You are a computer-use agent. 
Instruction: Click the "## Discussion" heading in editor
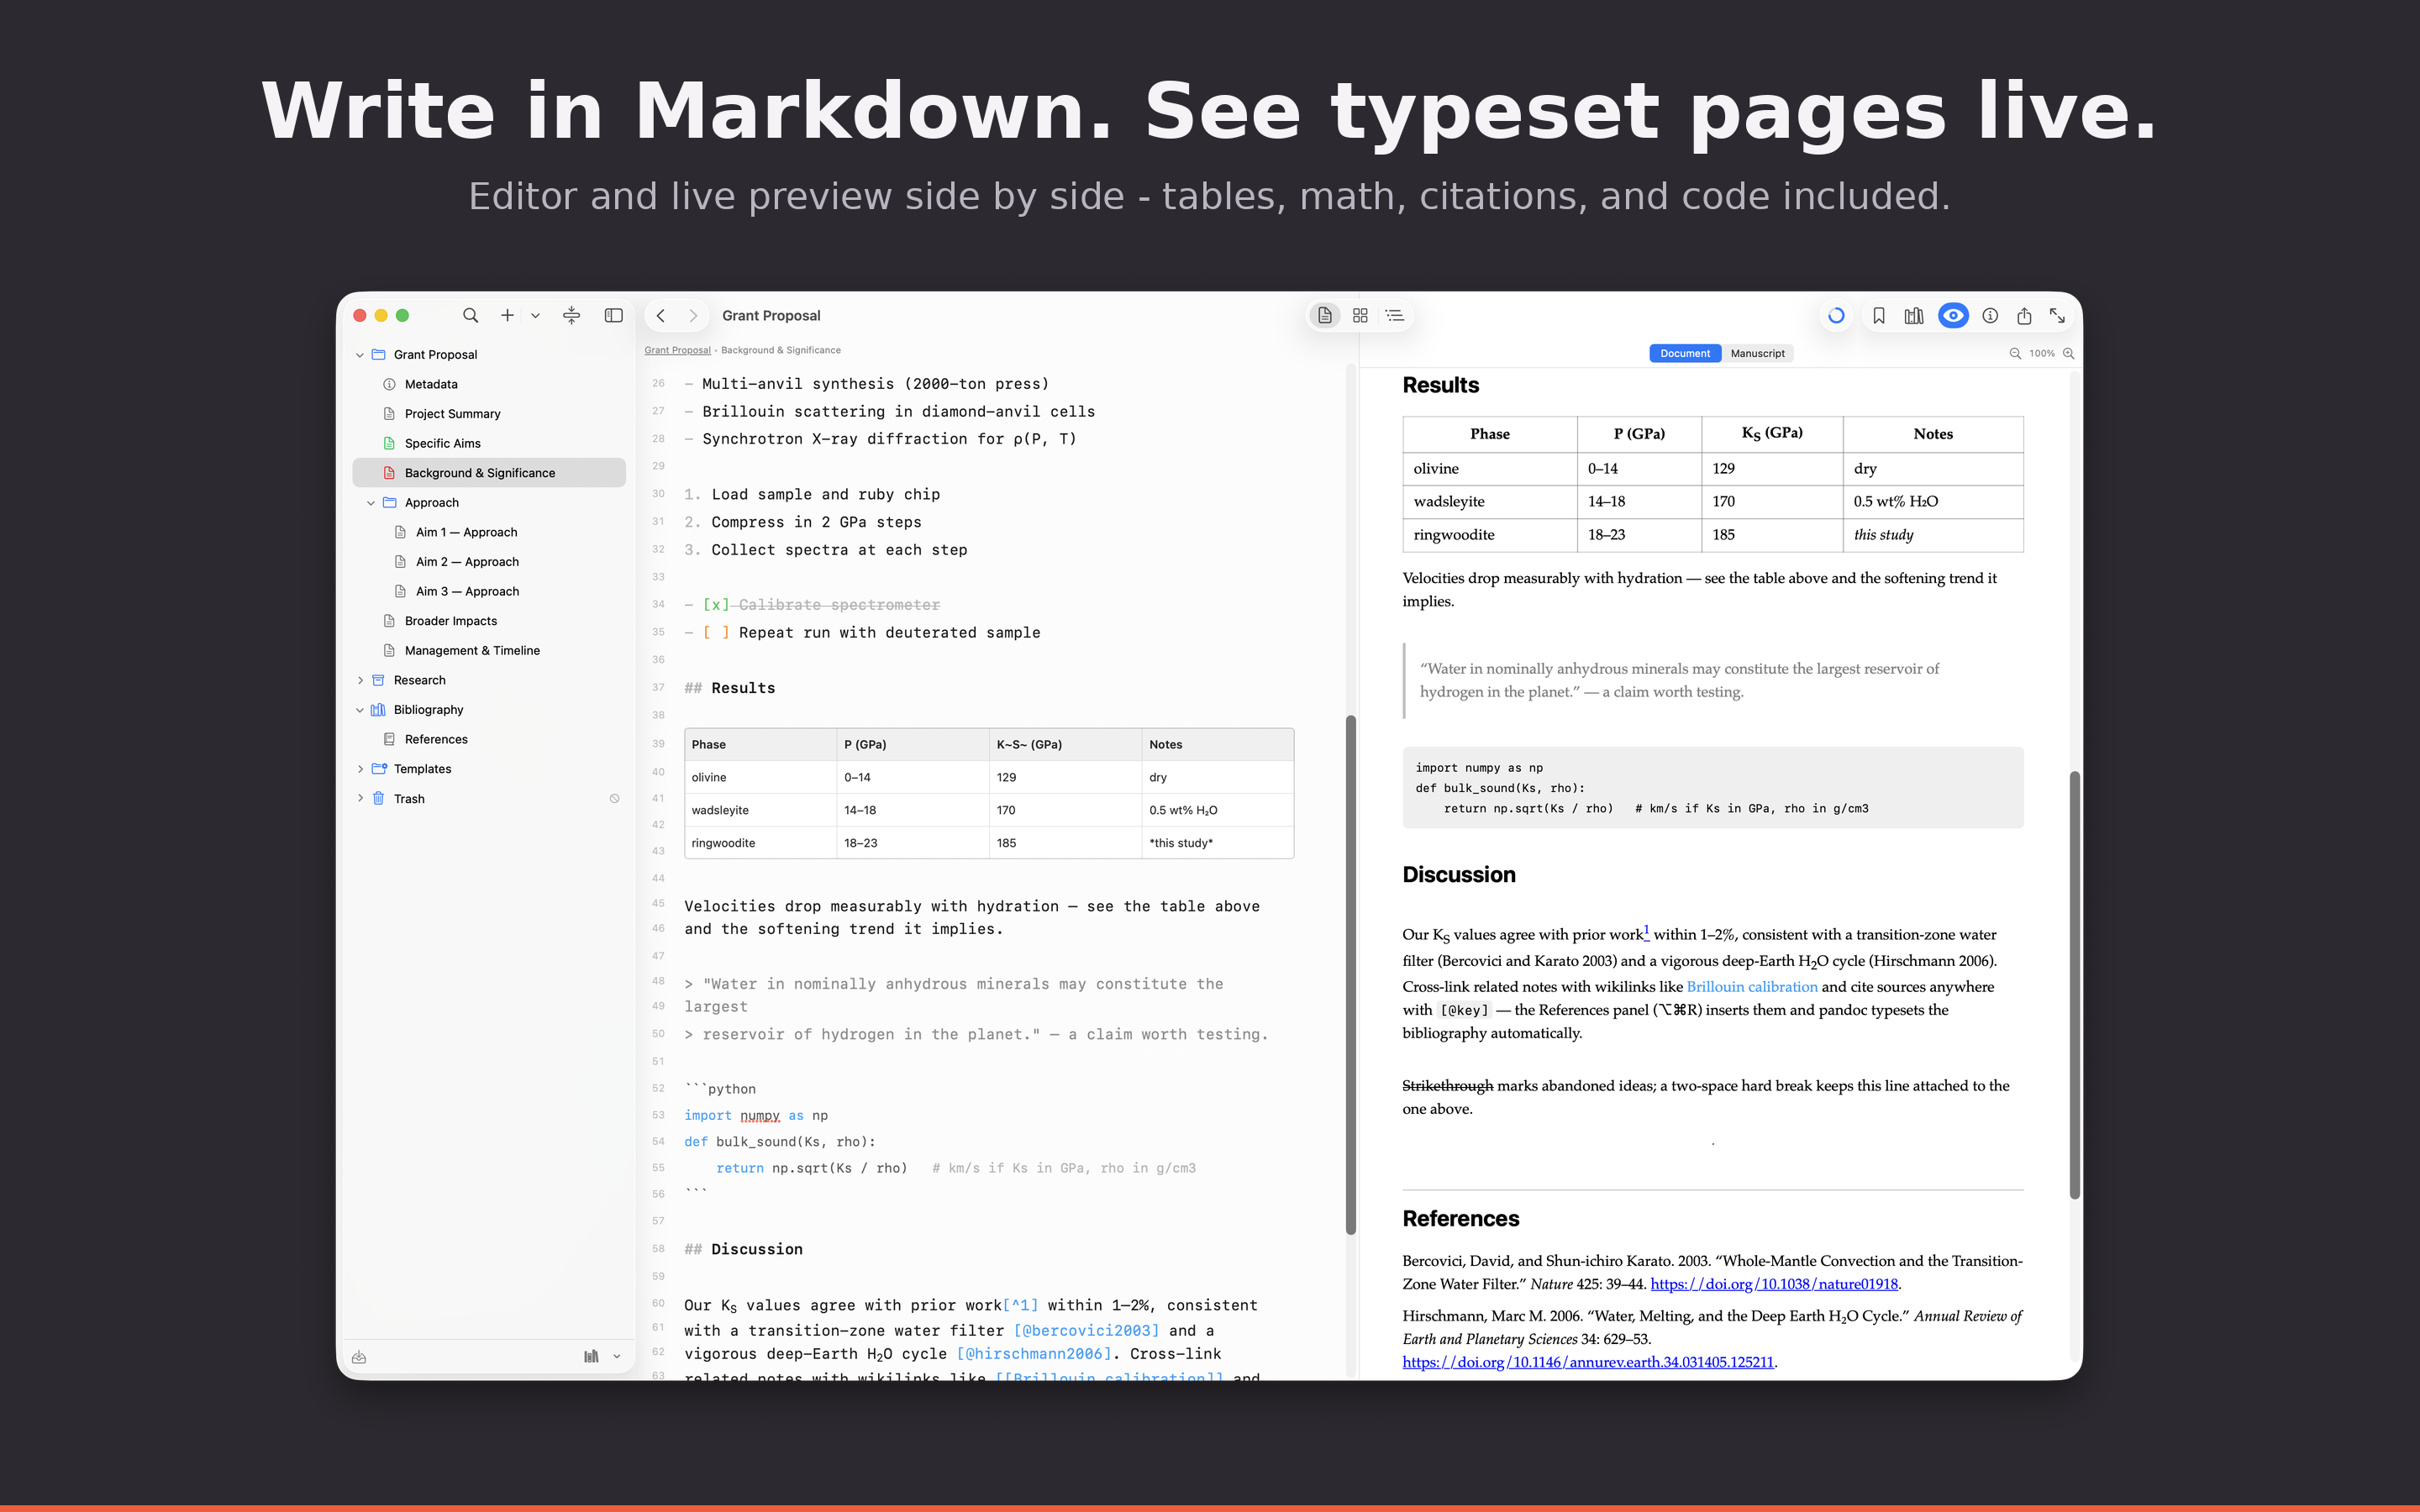(x=743, y=1249)
